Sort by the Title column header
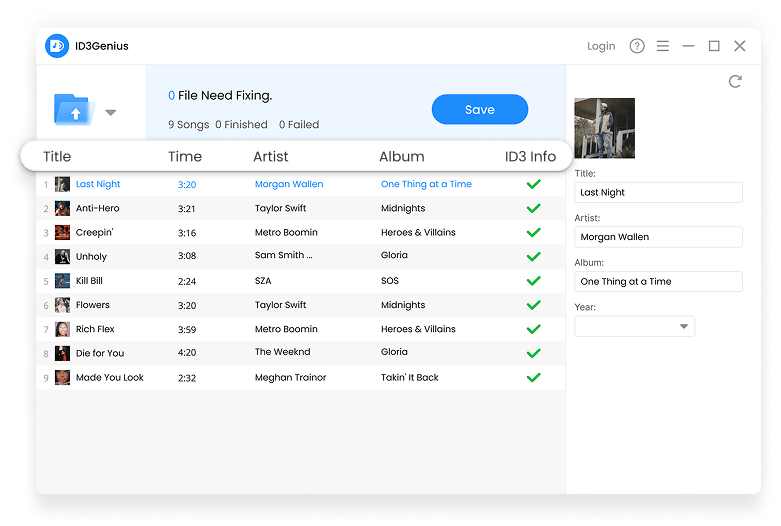 (57, 156)
